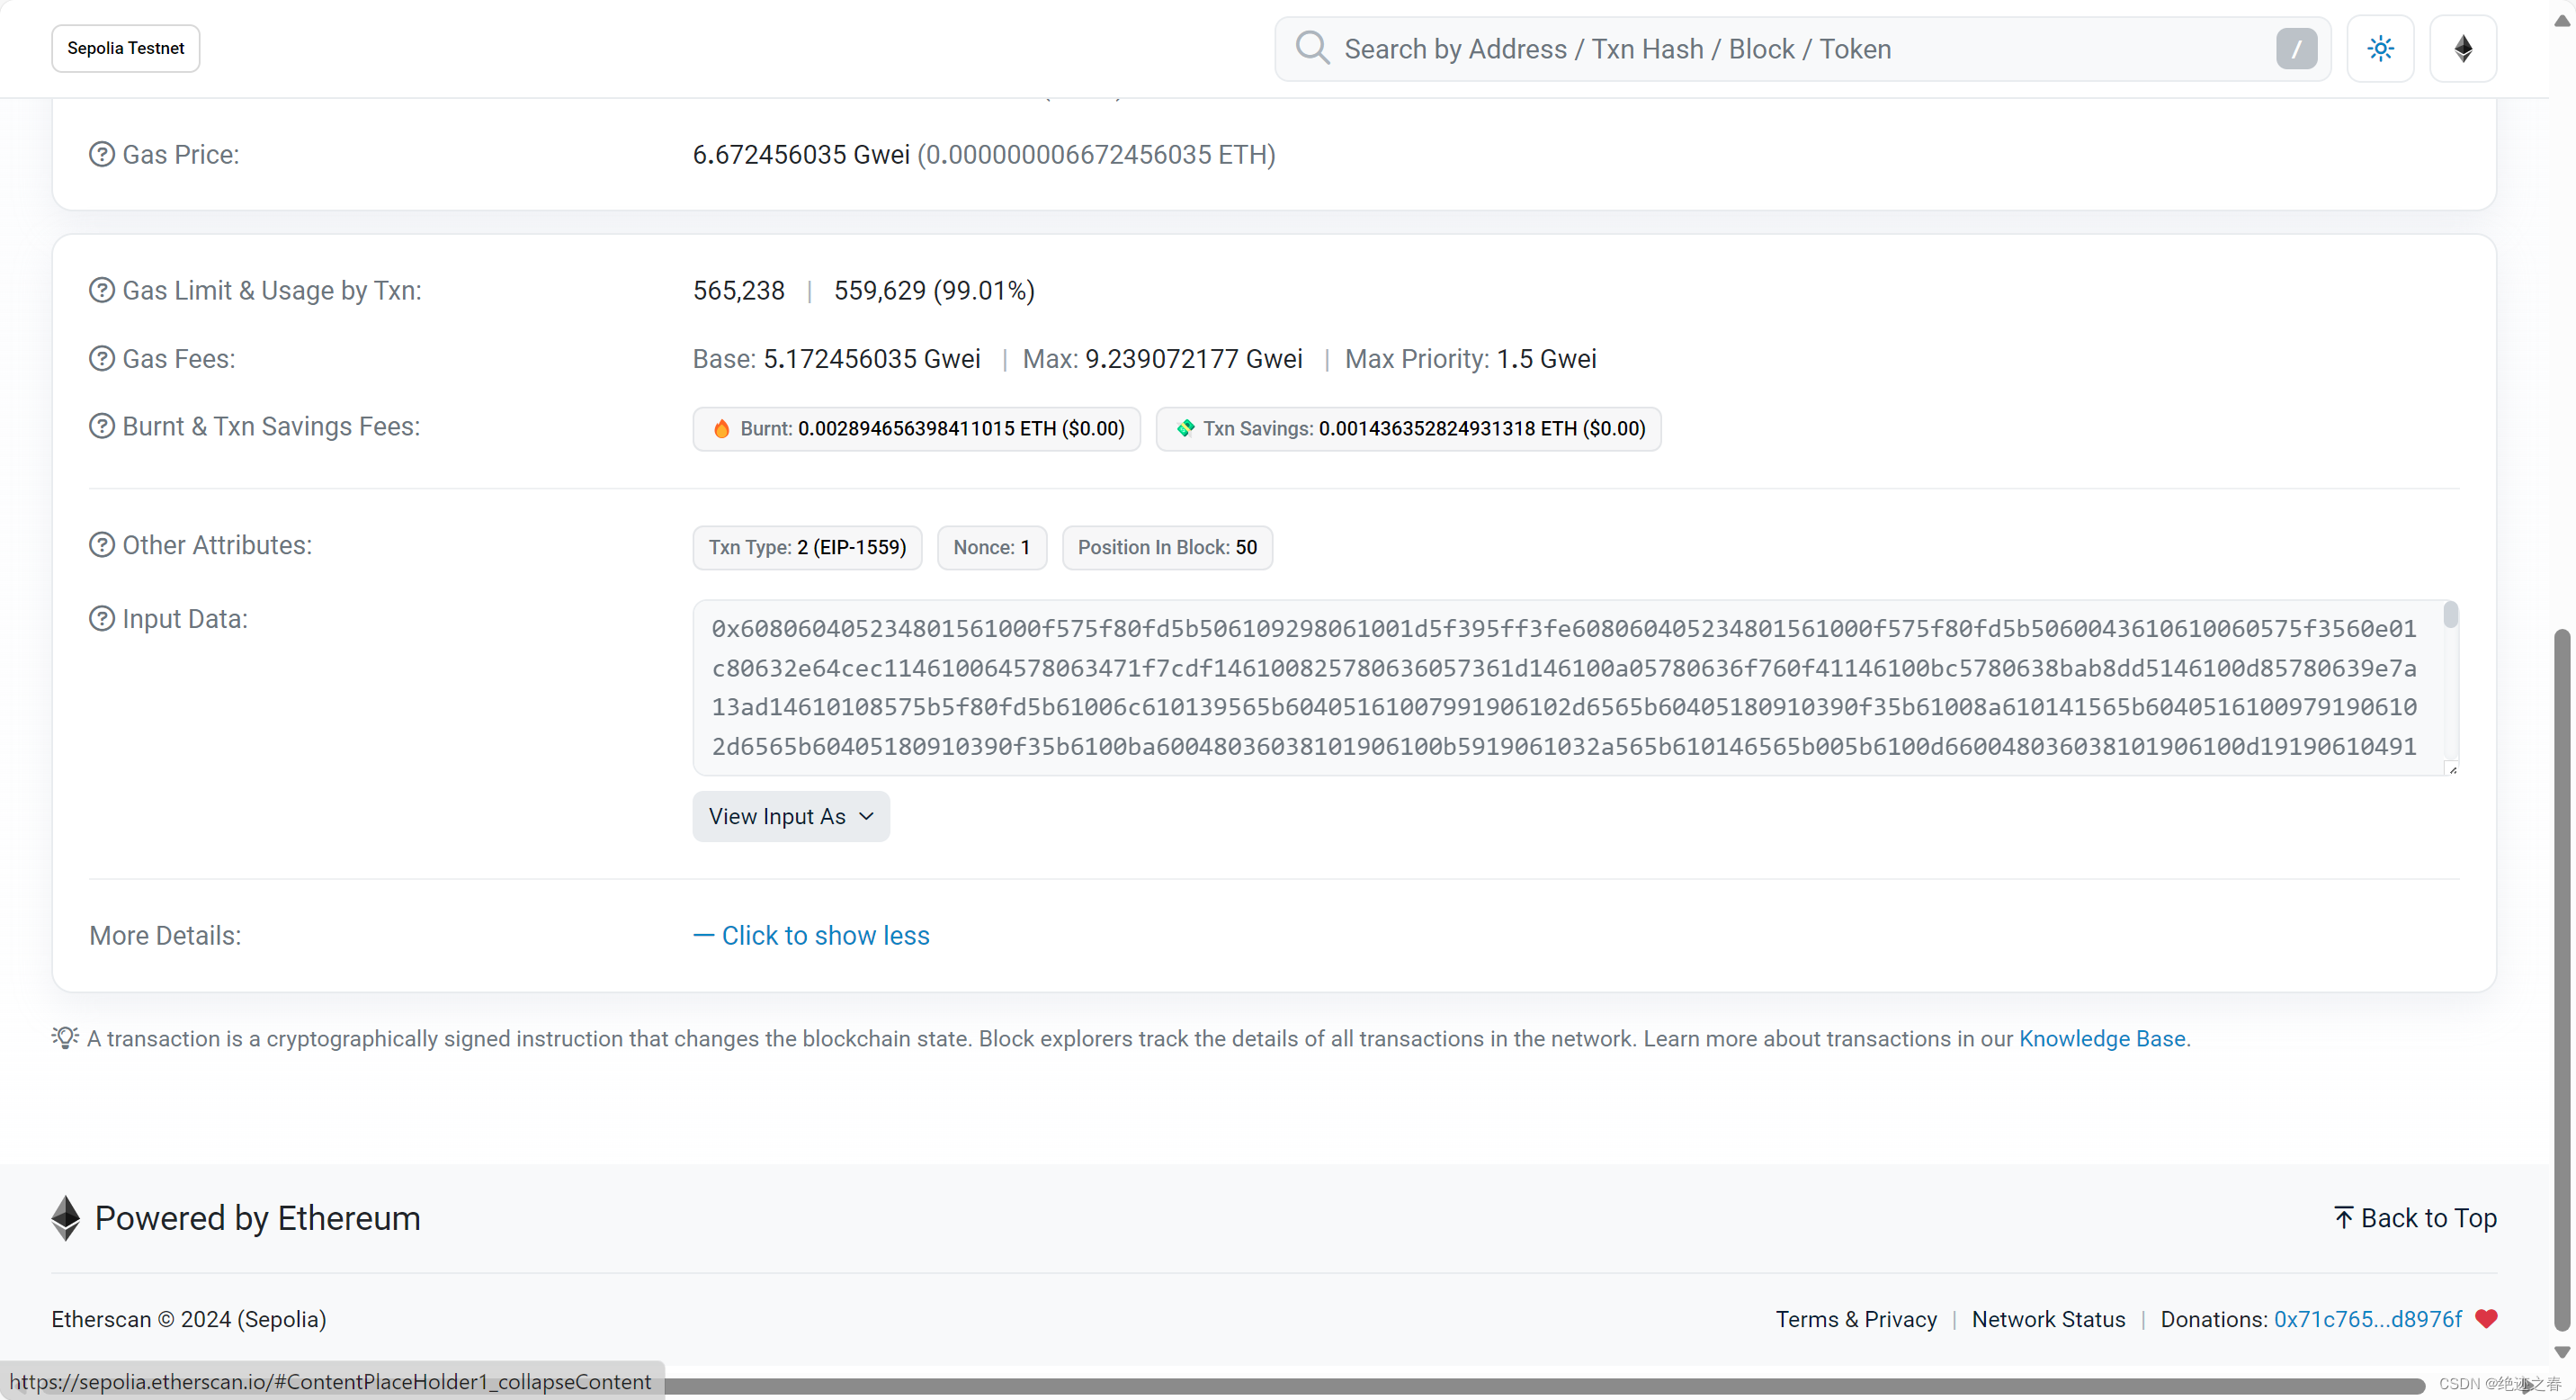Select the gas price 6.672456035 Gwei value
Image resolution: width=2576 pixels, height=1400 pixels.
click(x=801, y=154)
